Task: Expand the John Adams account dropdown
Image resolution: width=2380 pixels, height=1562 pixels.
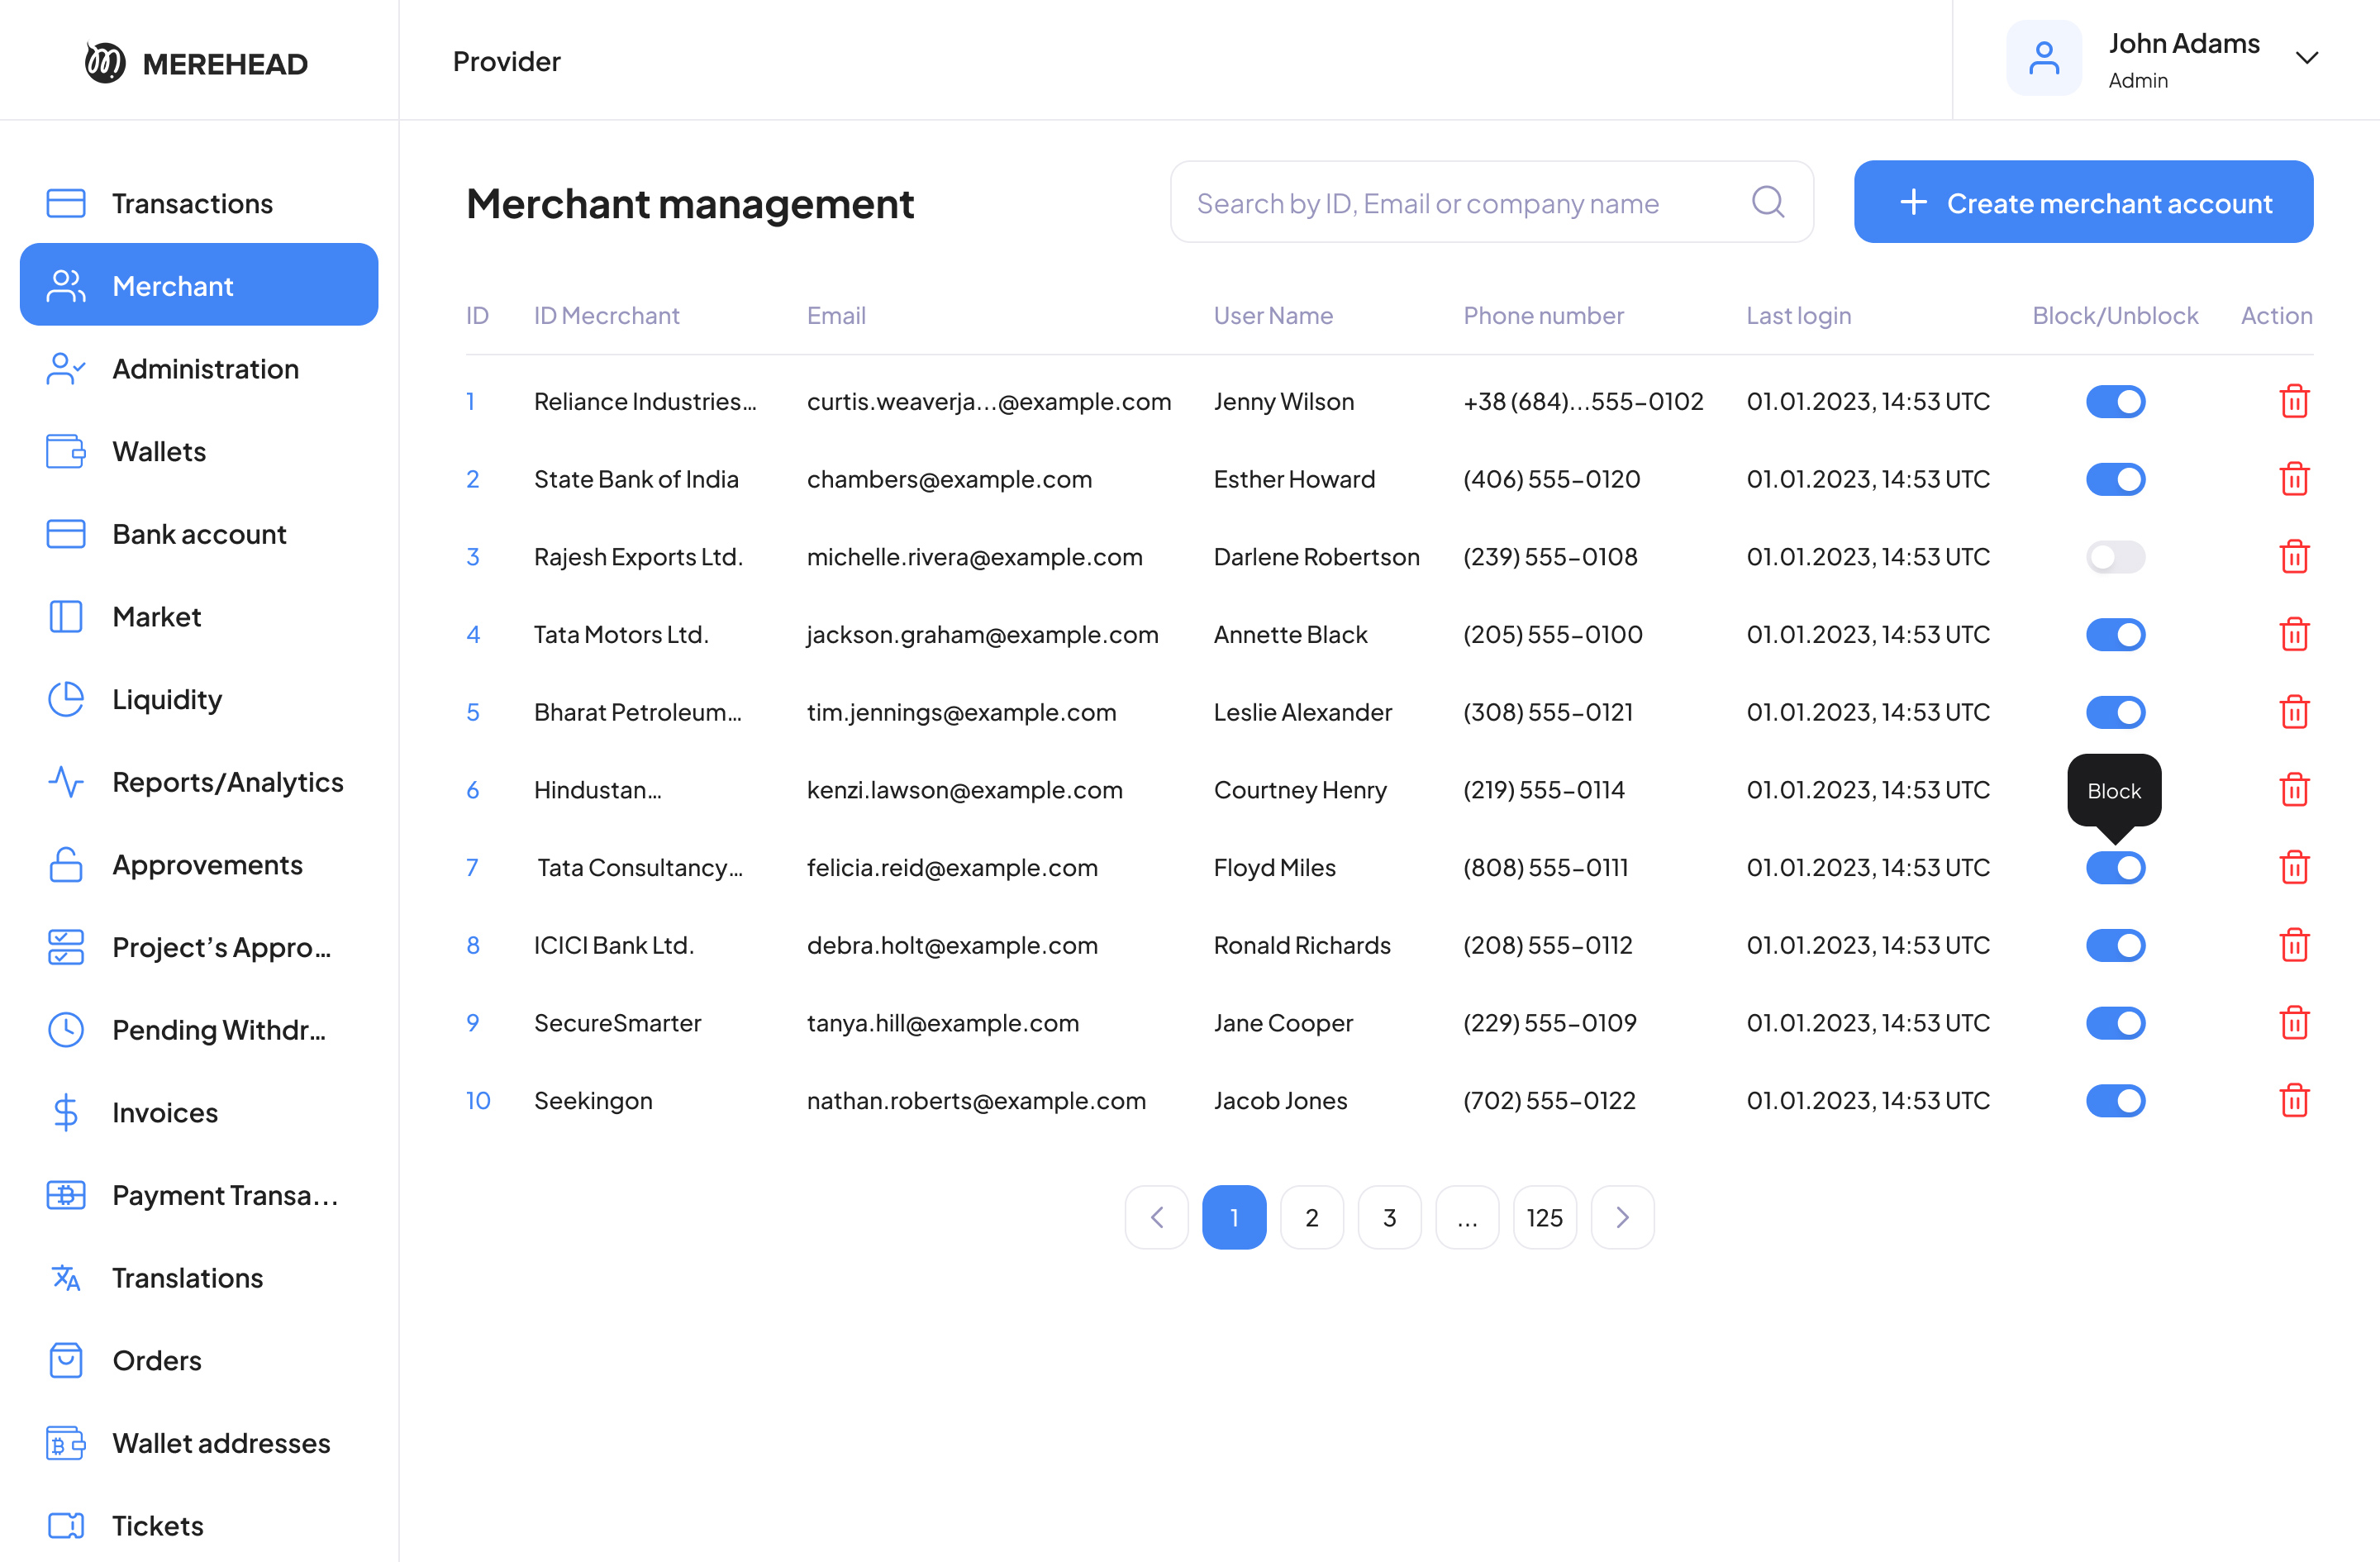Action: [2306, 58]
